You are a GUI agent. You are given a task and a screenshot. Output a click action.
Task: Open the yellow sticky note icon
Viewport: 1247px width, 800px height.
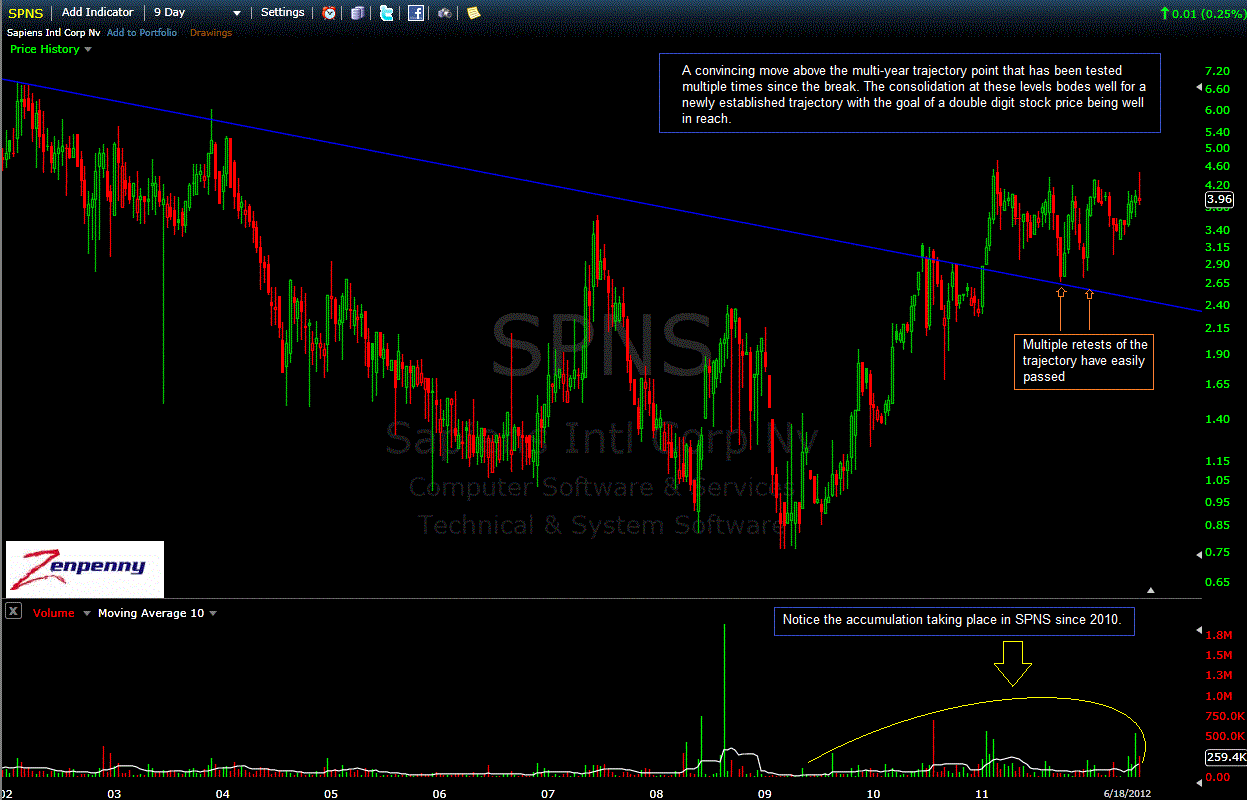coord(473,13)
